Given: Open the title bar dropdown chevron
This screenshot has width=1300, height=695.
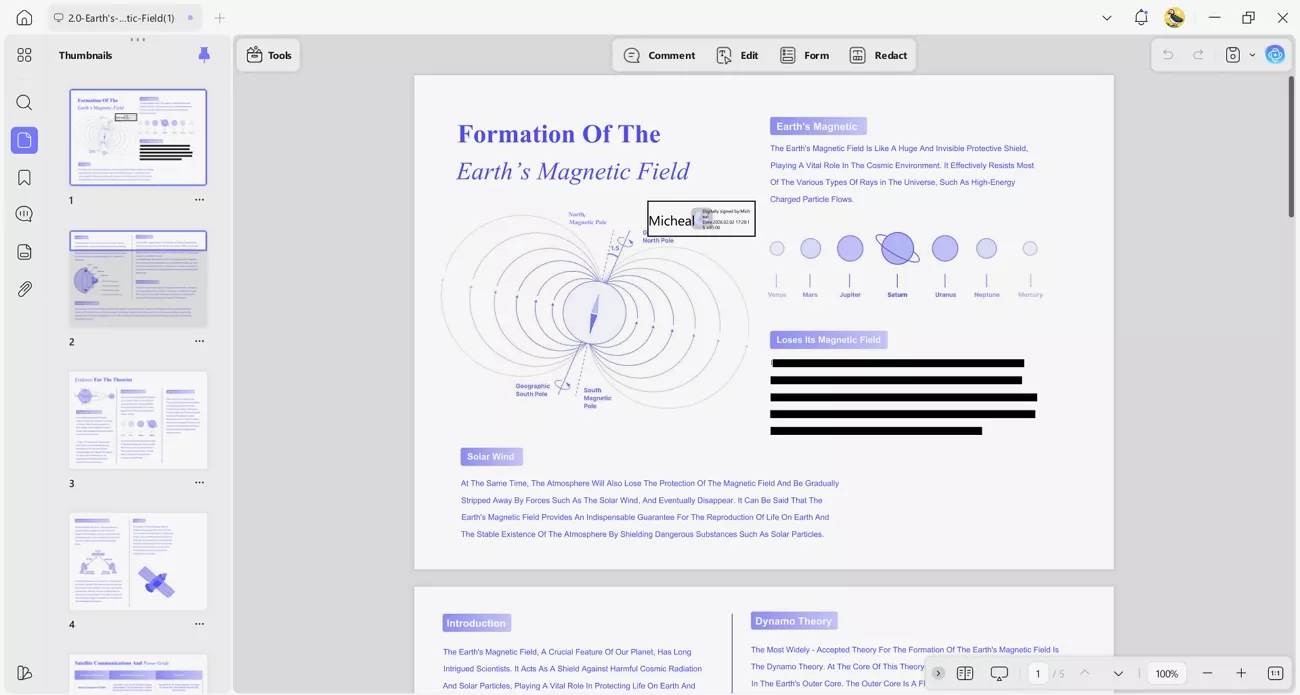Looking at the screenshot, I should coord(1107,17).
